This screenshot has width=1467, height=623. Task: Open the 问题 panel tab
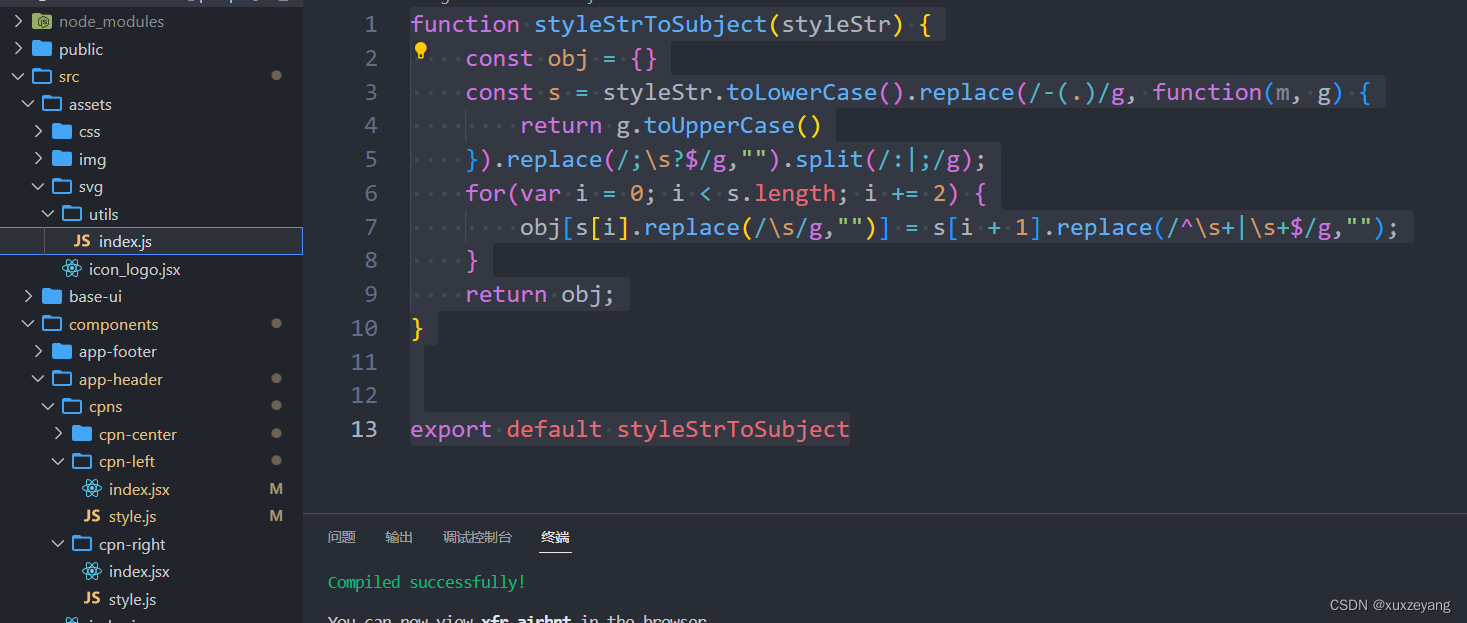pos(341,537)
